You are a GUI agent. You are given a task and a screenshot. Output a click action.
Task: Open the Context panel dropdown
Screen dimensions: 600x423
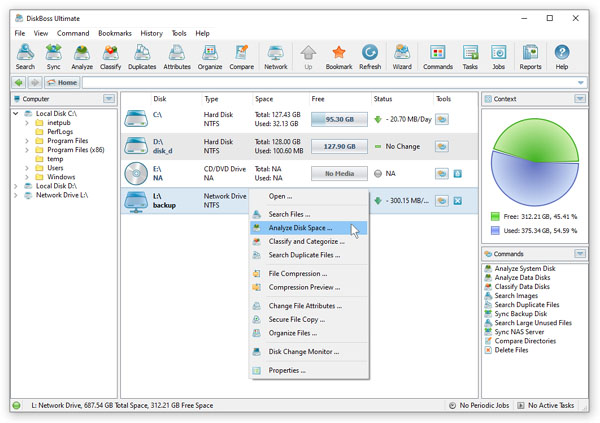coord(580,99)
